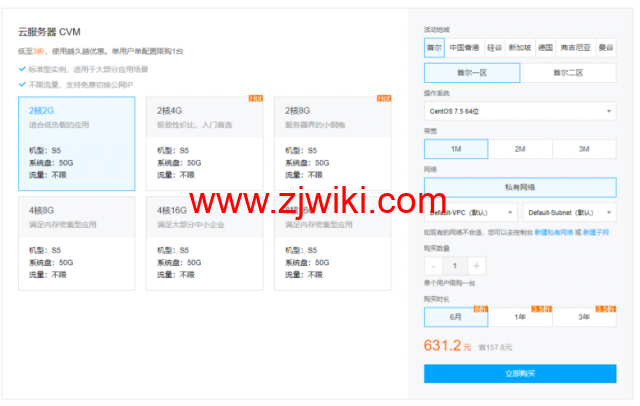
Task: Set bandwidth to 2M
Action: (x=520, y=148)
